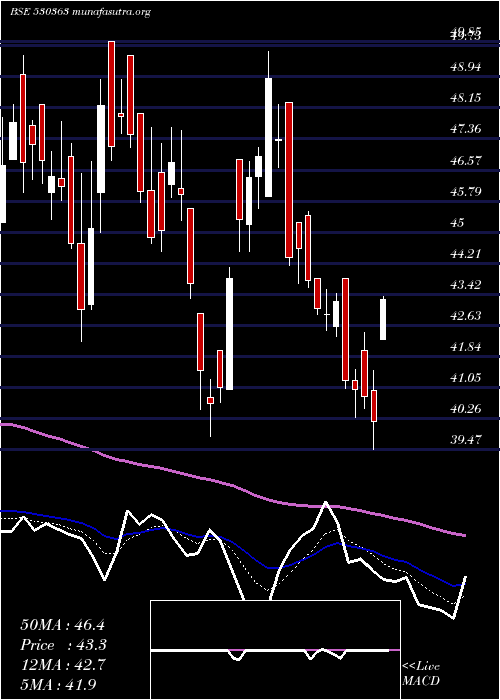Click the 48.94 price axis label
Screen dimensions: 500x700
pyautogui.click(x=465, y=67)
